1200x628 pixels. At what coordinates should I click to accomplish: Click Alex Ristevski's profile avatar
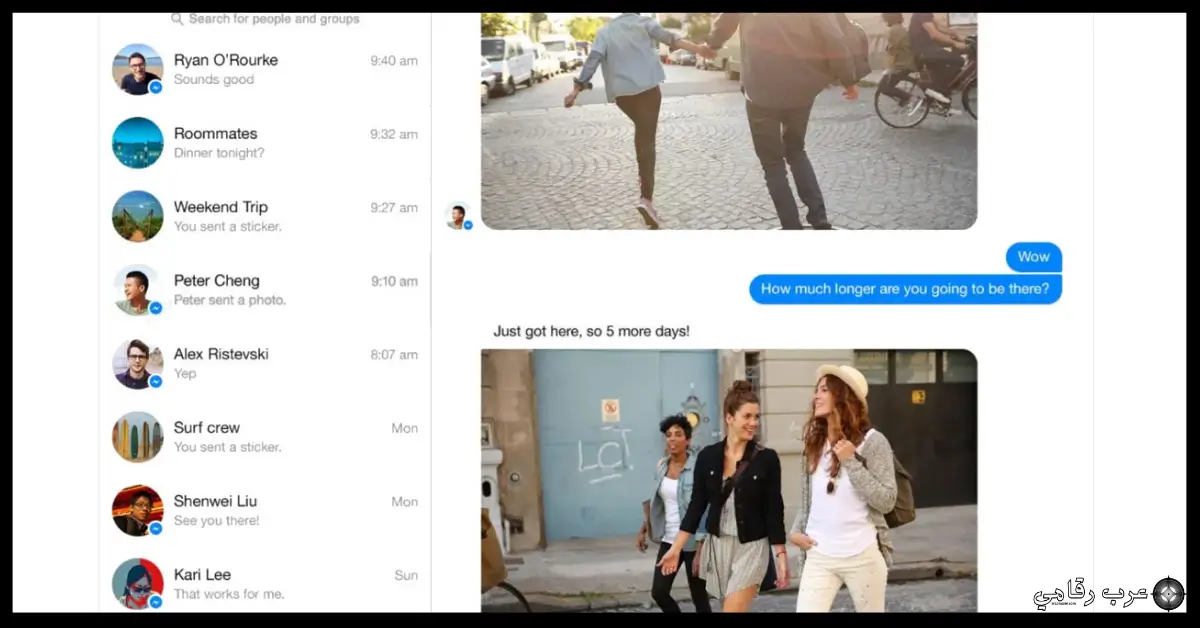[137, 364]
